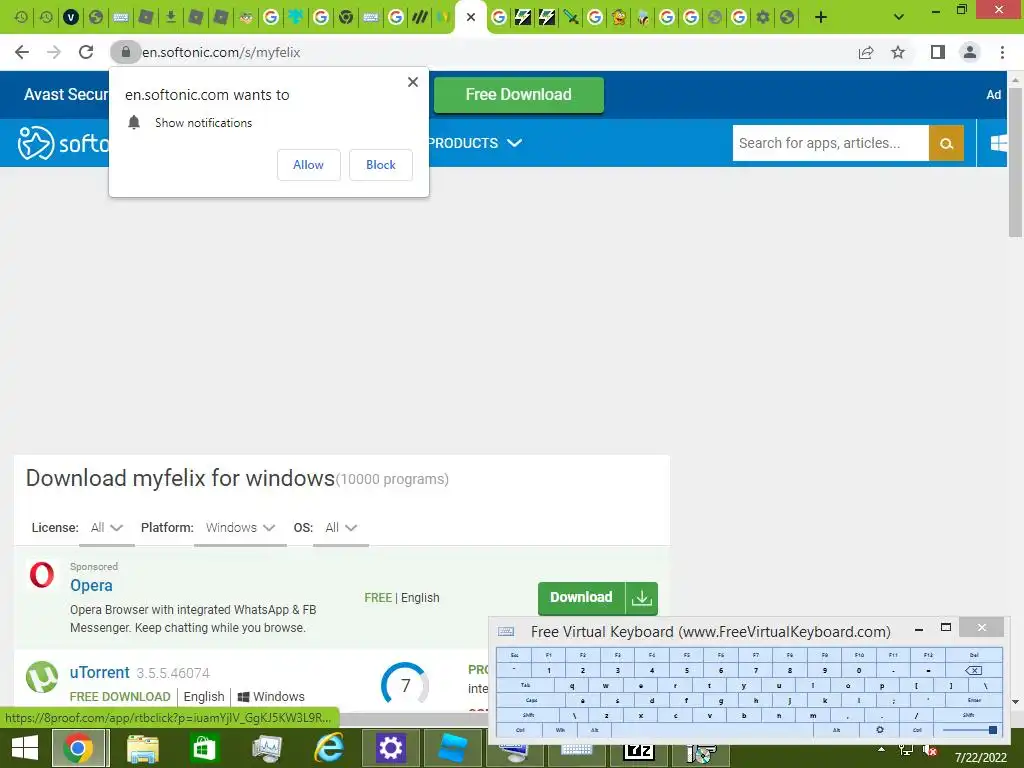Open a new tab with plus

coord(821,18)
